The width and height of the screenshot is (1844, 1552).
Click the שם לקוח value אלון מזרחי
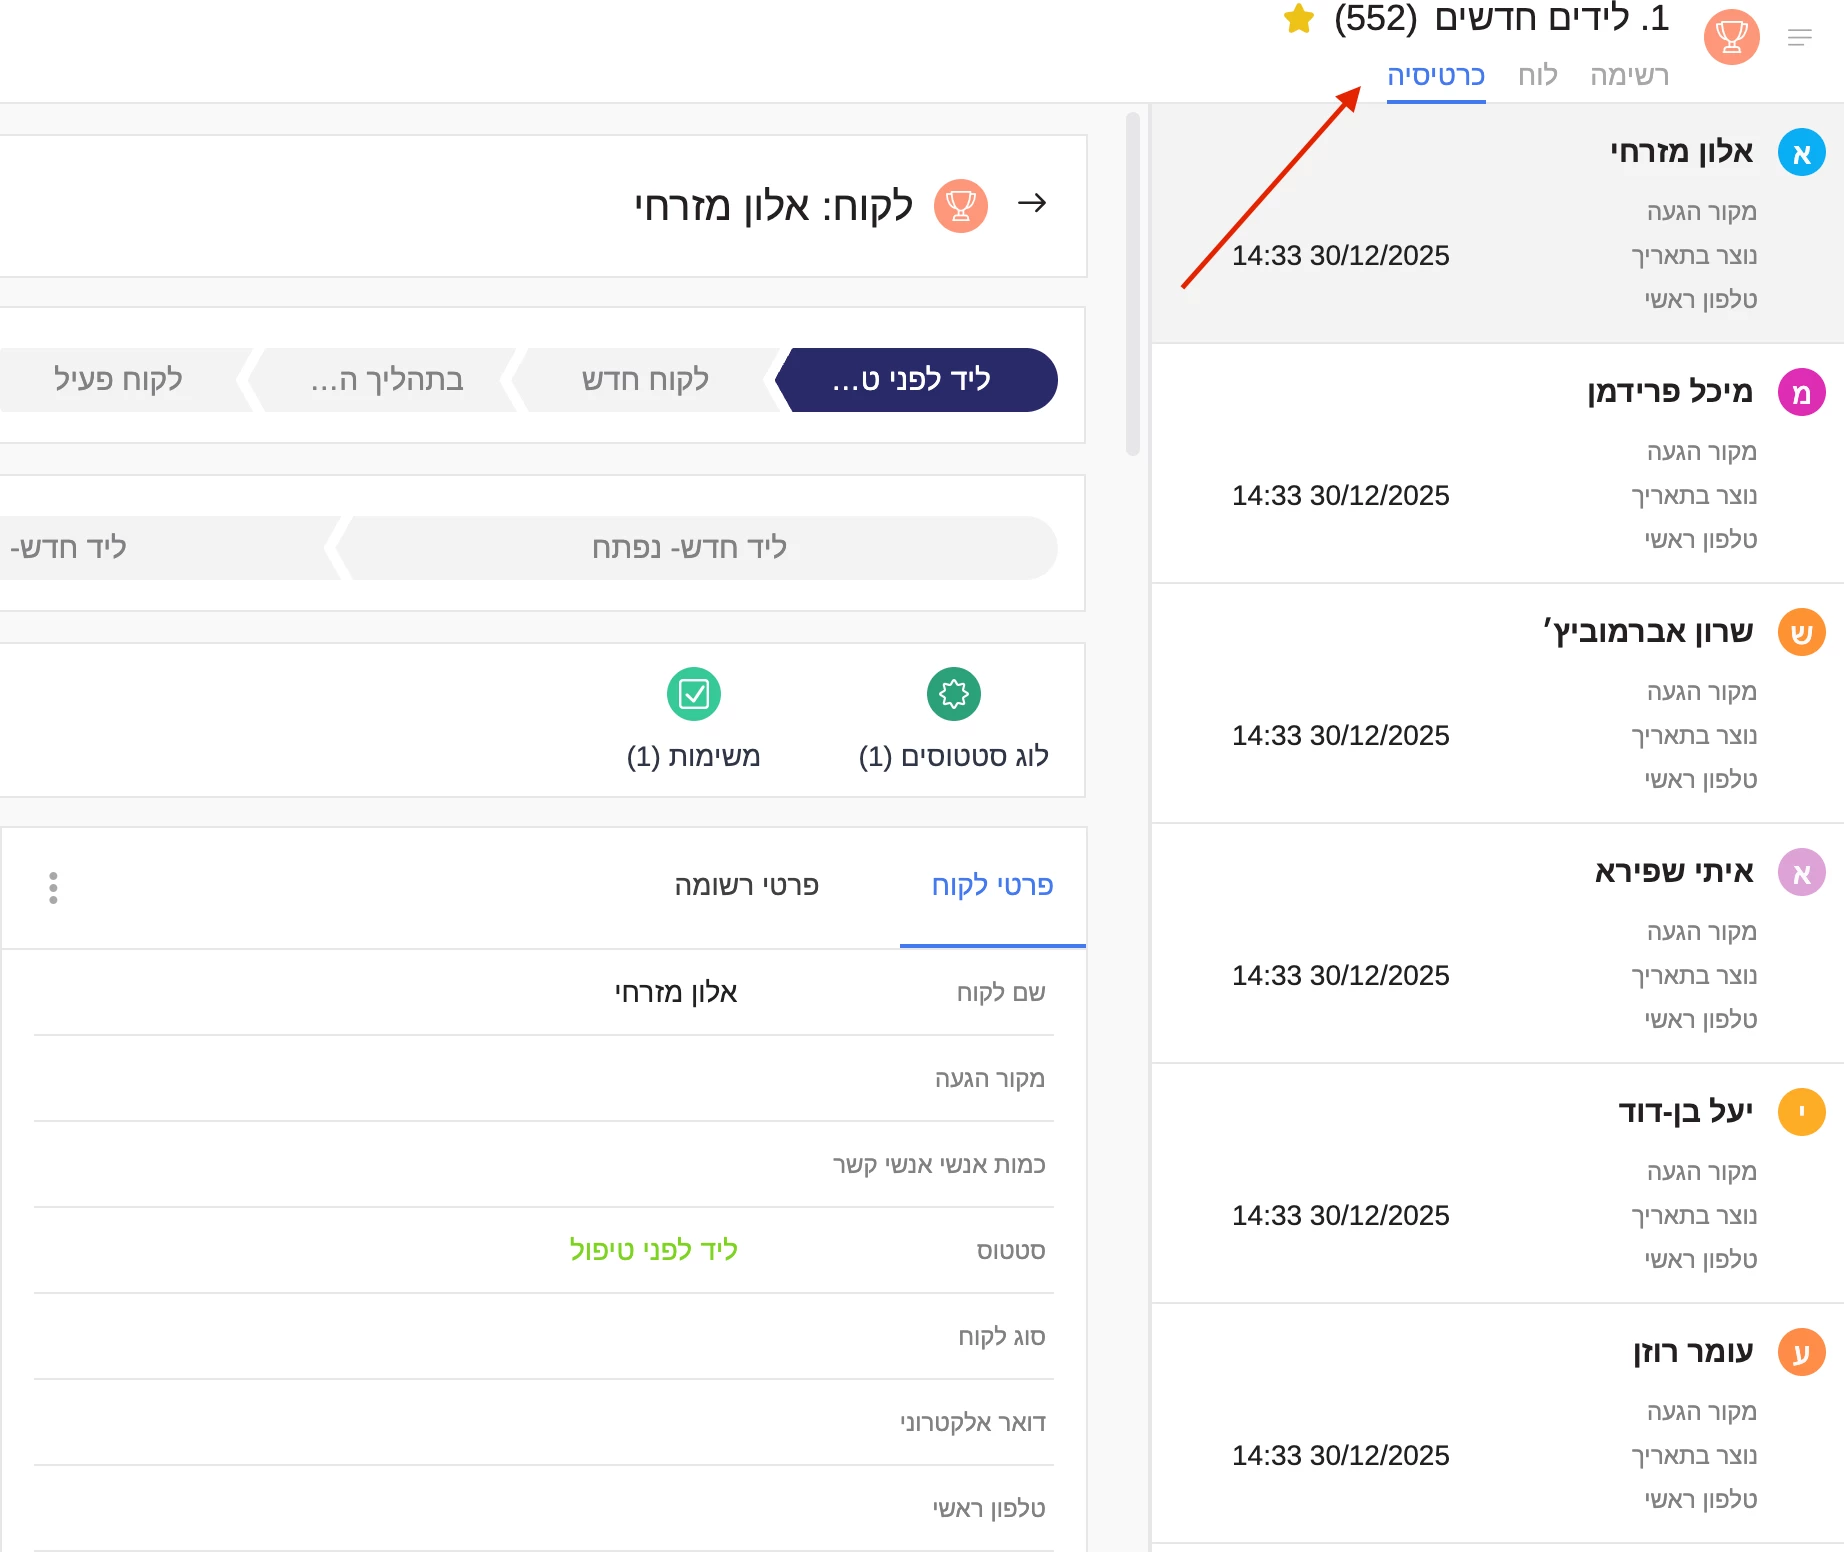[x=676, y=992]
